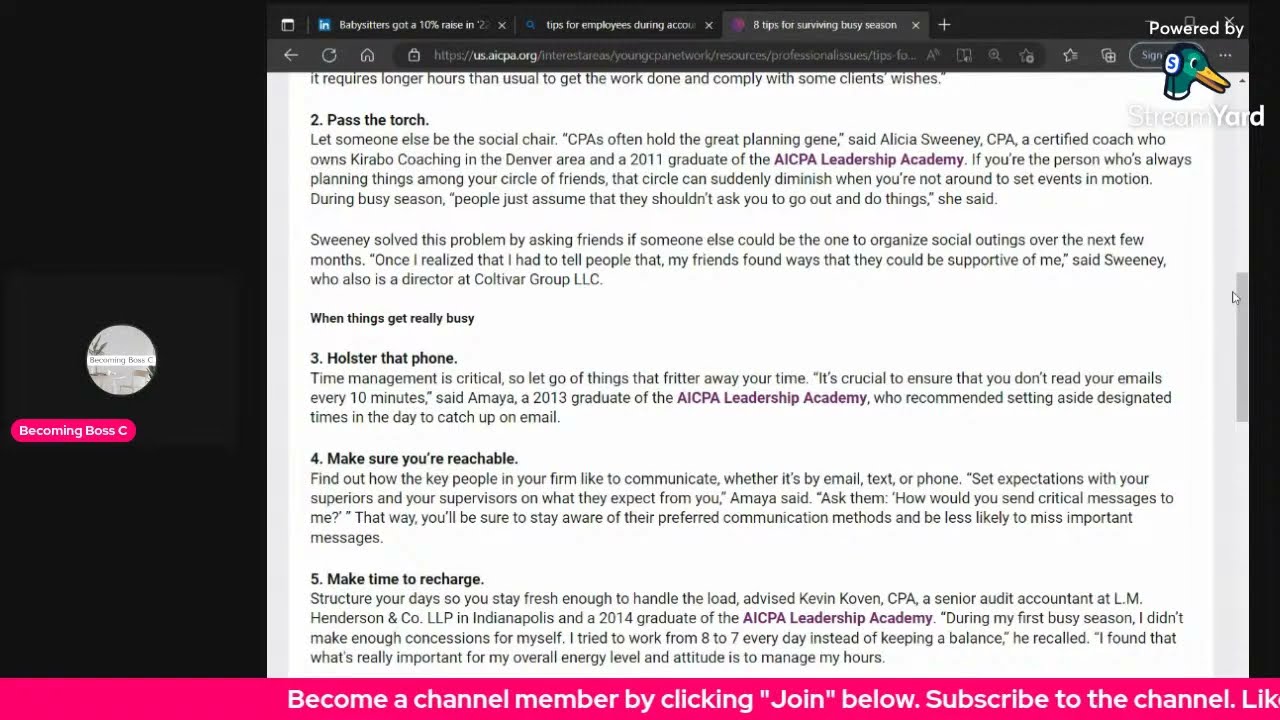Close the tips for employees search tab
Viewport: 1280px width, 720px height.
[x=709, y=25]
